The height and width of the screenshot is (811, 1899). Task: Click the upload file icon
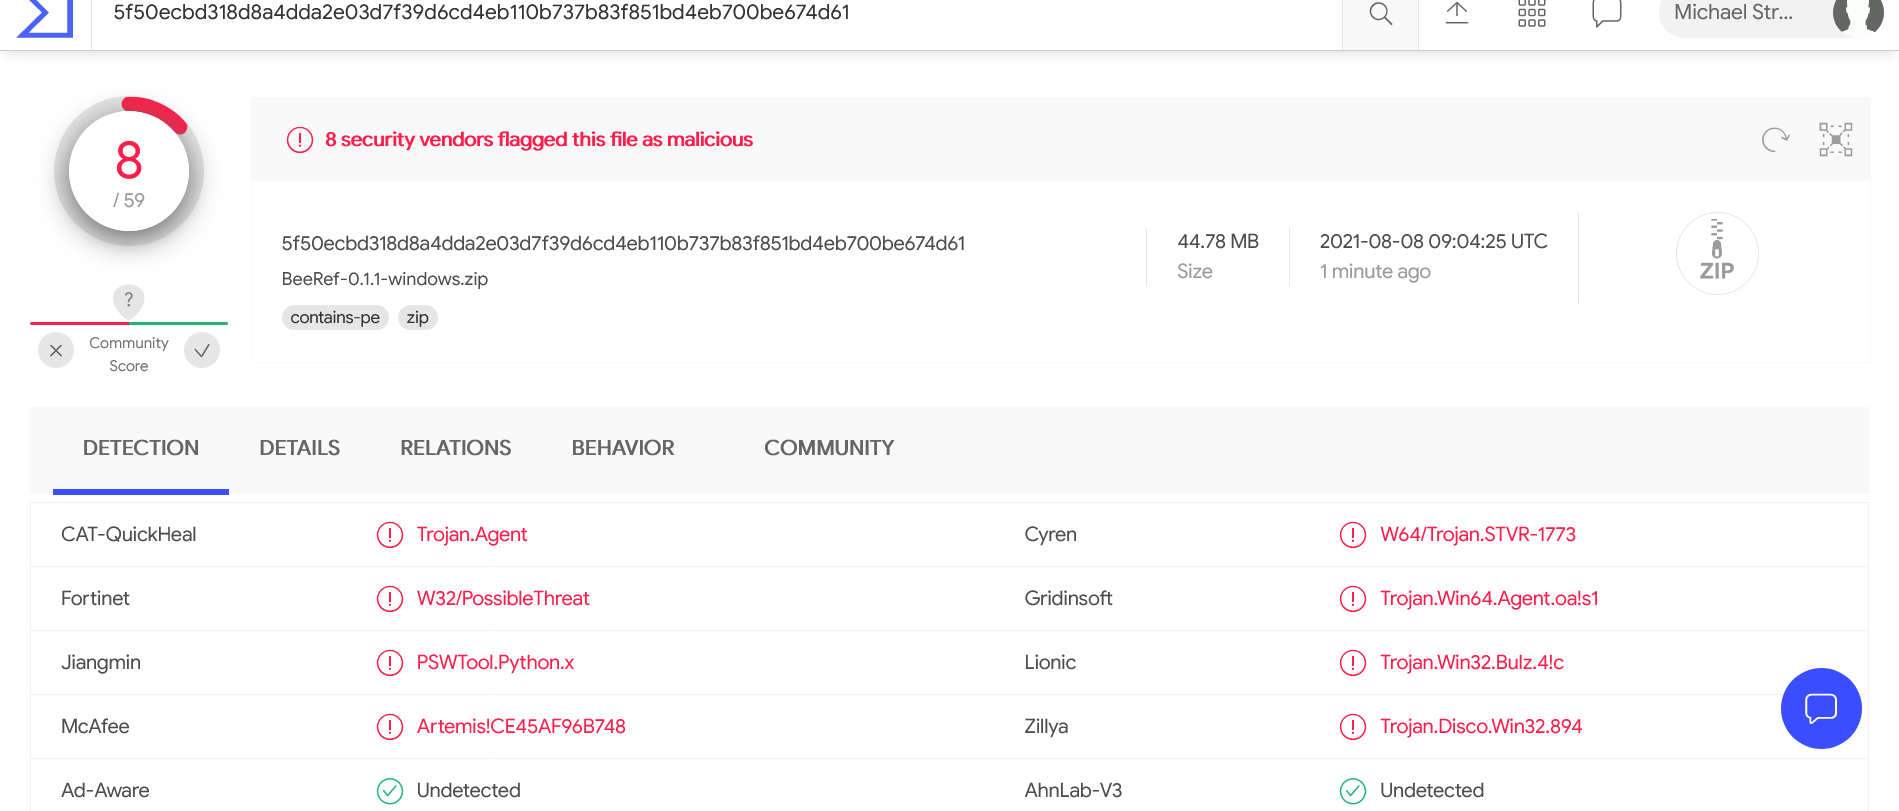click(1456, 14)
